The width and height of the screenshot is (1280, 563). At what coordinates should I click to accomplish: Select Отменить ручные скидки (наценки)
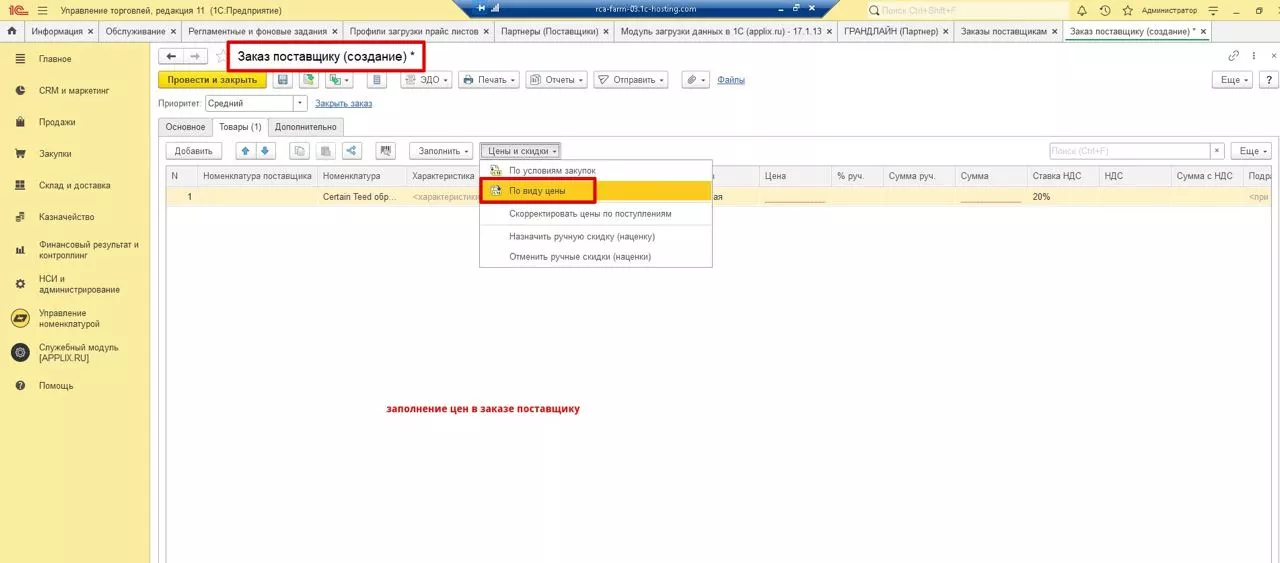pos(596,256)
